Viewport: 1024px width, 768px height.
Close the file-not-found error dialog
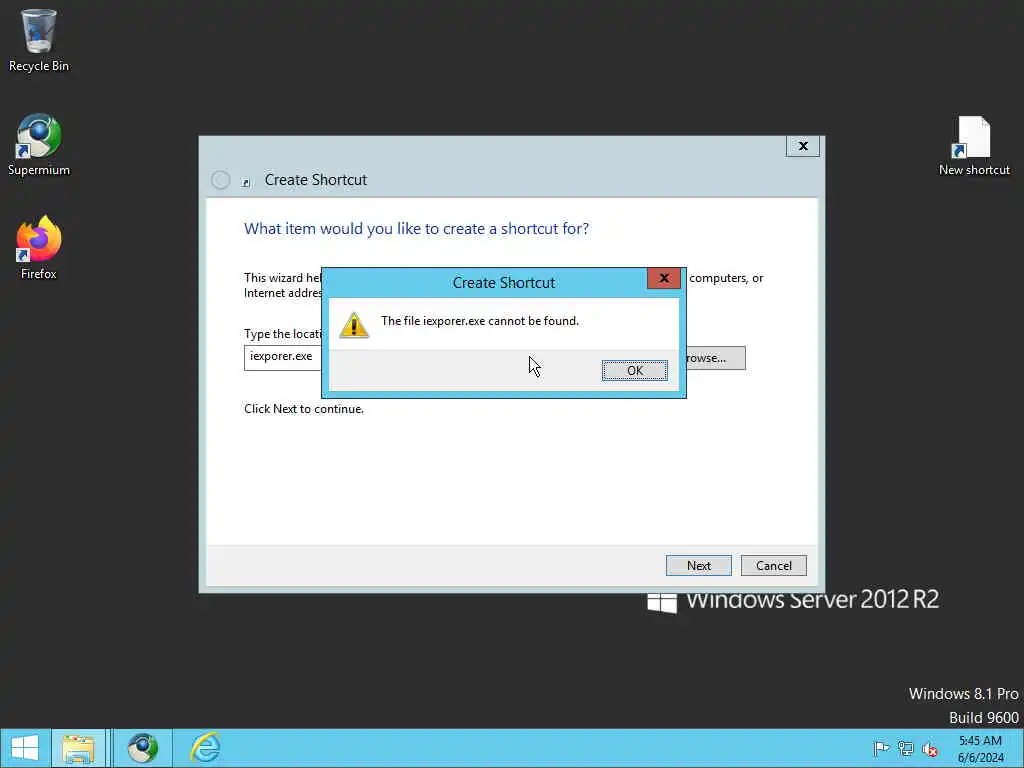click(664, 278)
